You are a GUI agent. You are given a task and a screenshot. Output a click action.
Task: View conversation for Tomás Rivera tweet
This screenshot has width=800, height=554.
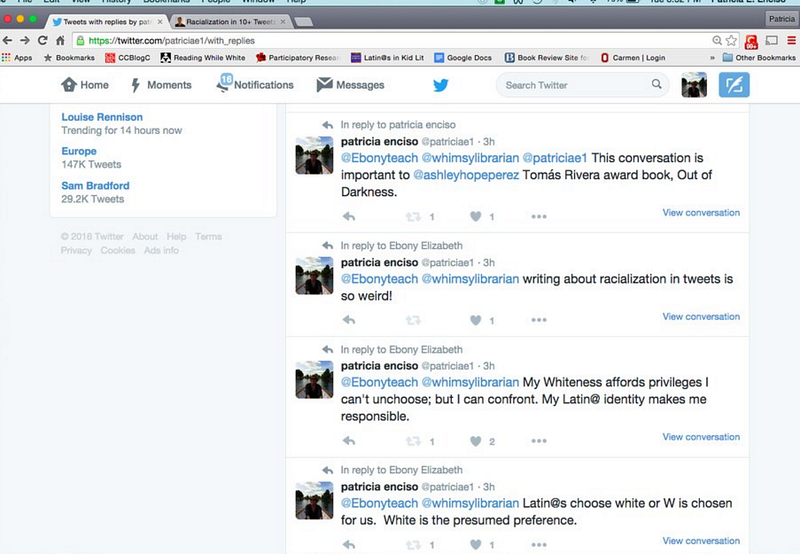701,212
